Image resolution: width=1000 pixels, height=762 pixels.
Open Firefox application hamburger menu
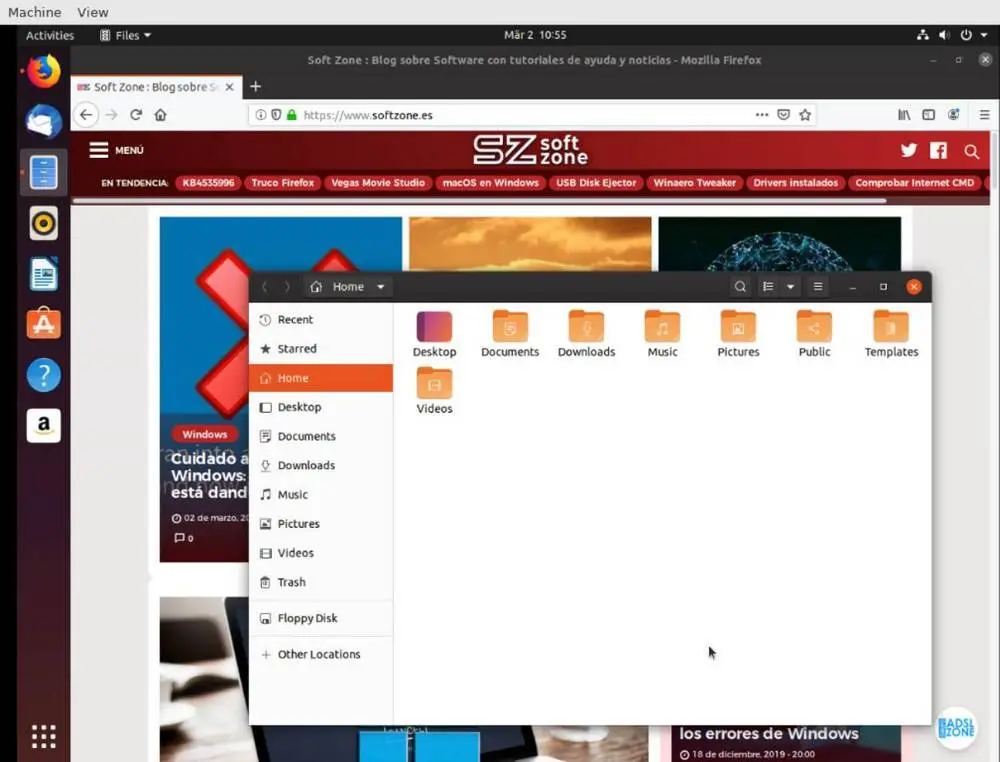[985, 115]
